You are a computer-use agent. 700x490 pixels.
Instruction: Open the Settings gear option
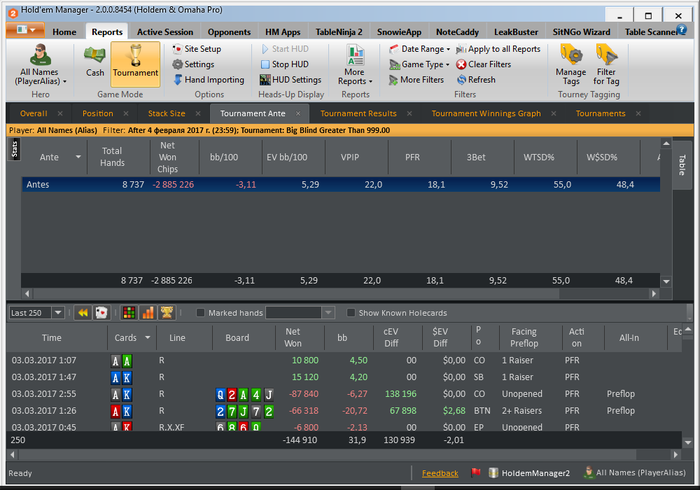tap(193, 64)
